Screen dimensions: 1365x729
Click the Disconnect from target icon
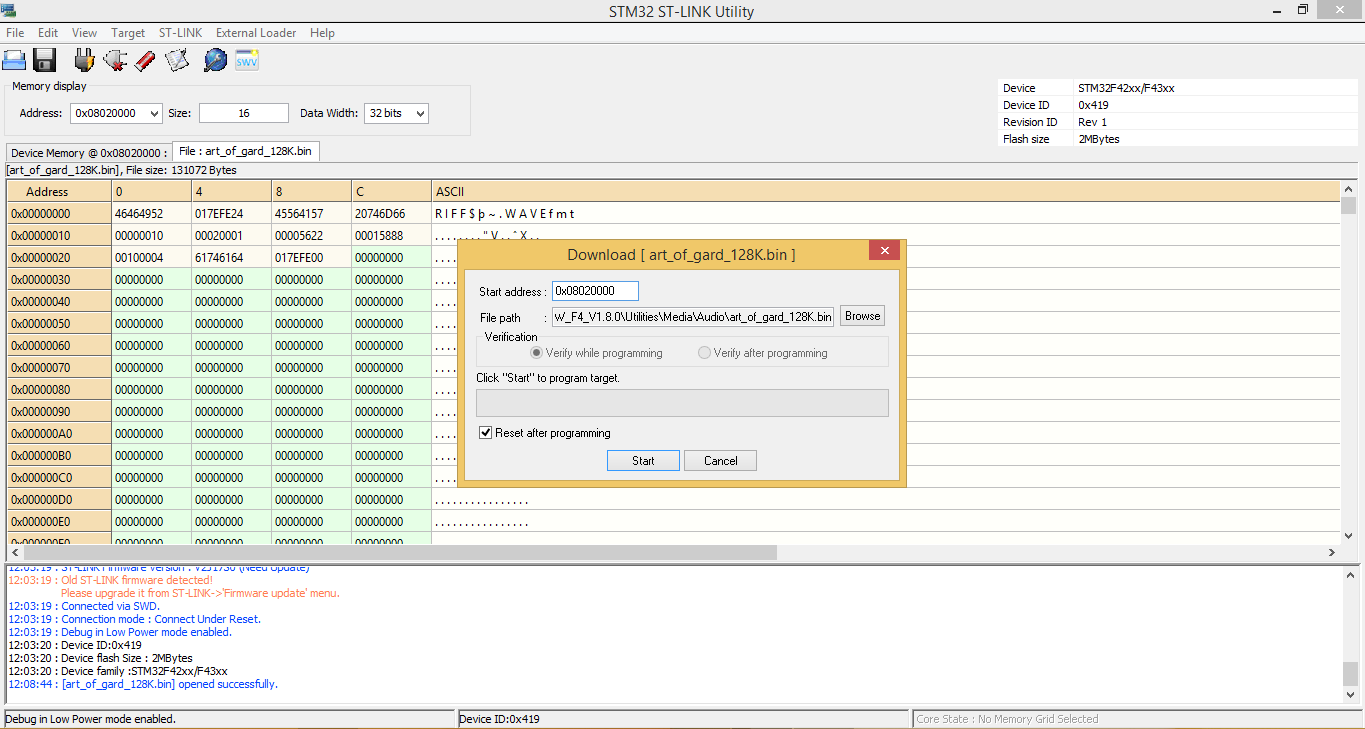click(114, 60)
